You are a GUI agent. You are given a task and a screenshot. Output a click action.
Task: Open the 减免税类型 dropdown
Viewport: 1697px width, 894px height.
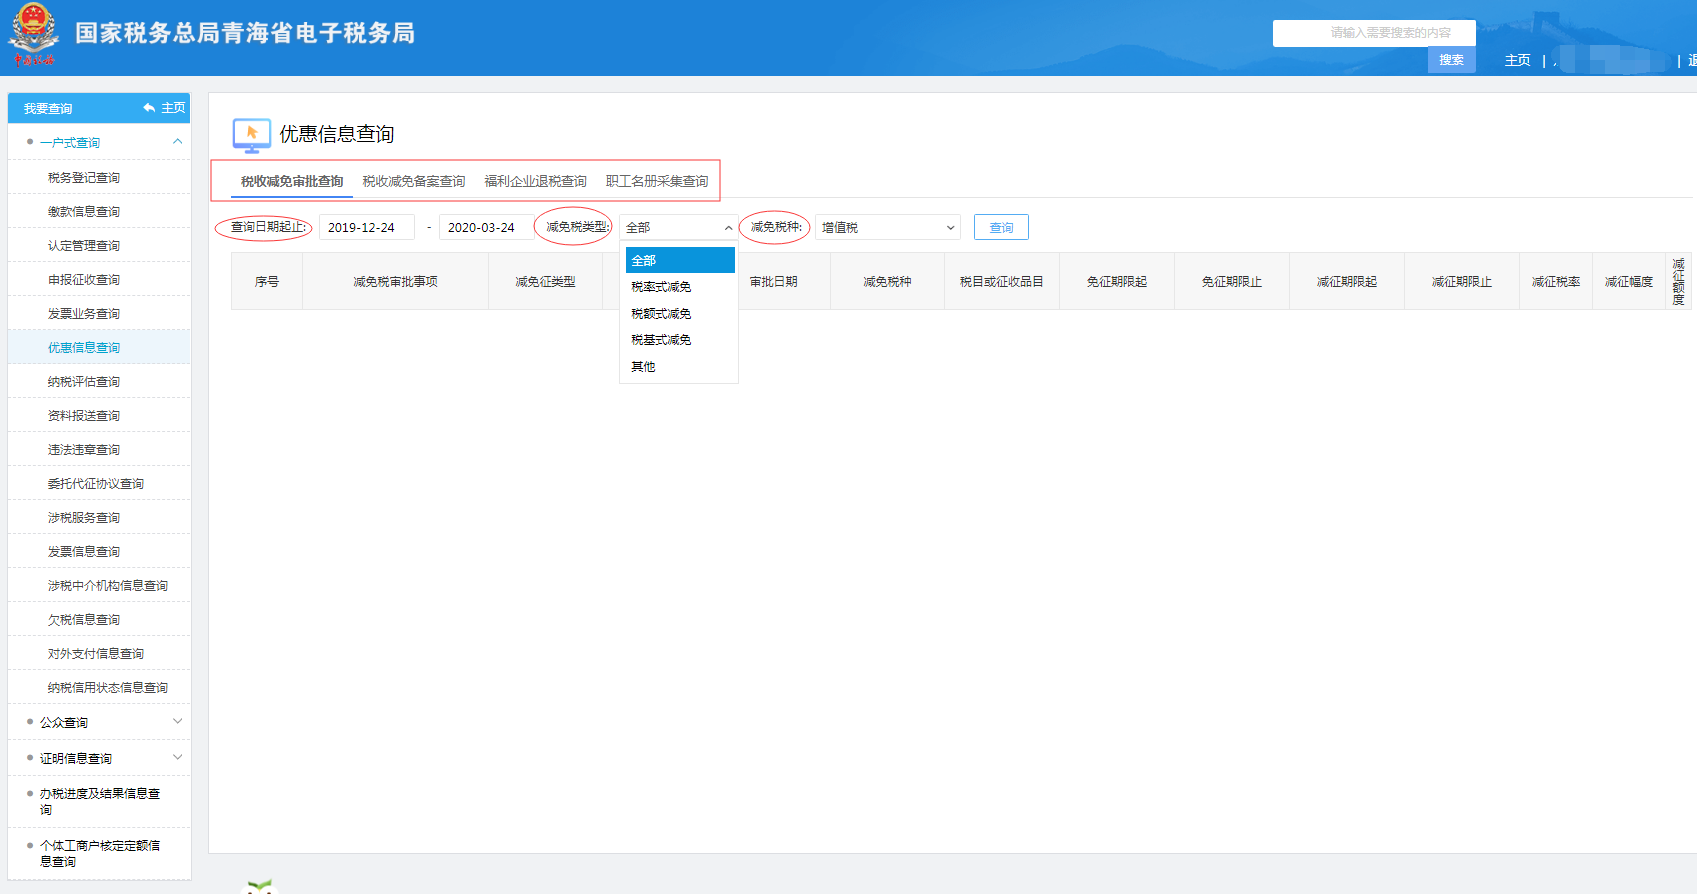[x=678, y=228]
